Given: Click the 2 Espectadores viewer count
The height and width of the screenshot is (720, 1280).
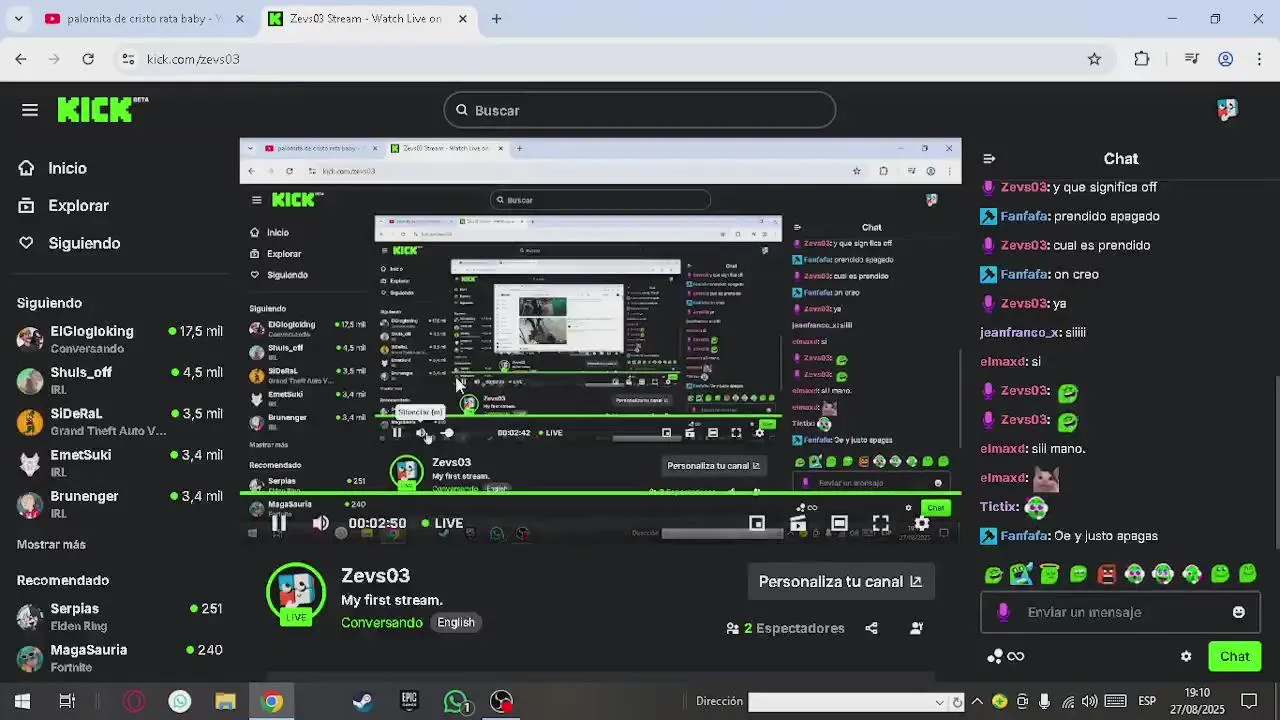Looking at the screenshot, I should 786,628.
